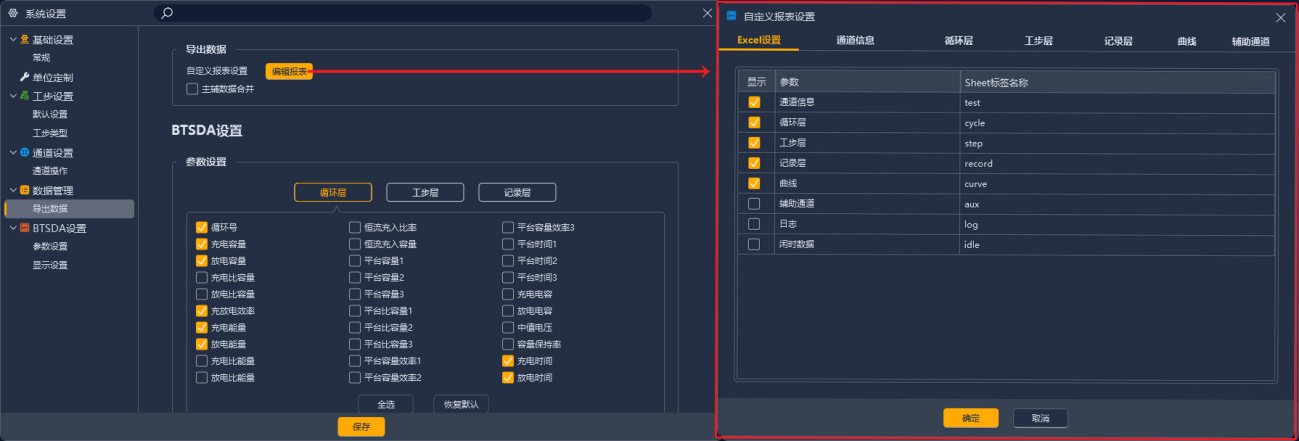1299x441 pixels.
Task: Uncheck the 充电时间 checkbox
Action: click(x=508, y=361)
